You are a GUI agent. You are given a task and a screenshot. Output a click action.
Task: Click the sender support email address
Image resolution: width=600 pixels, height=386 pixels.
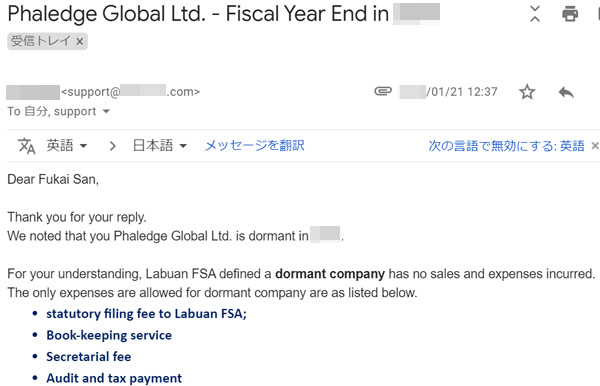coord(130,92)
